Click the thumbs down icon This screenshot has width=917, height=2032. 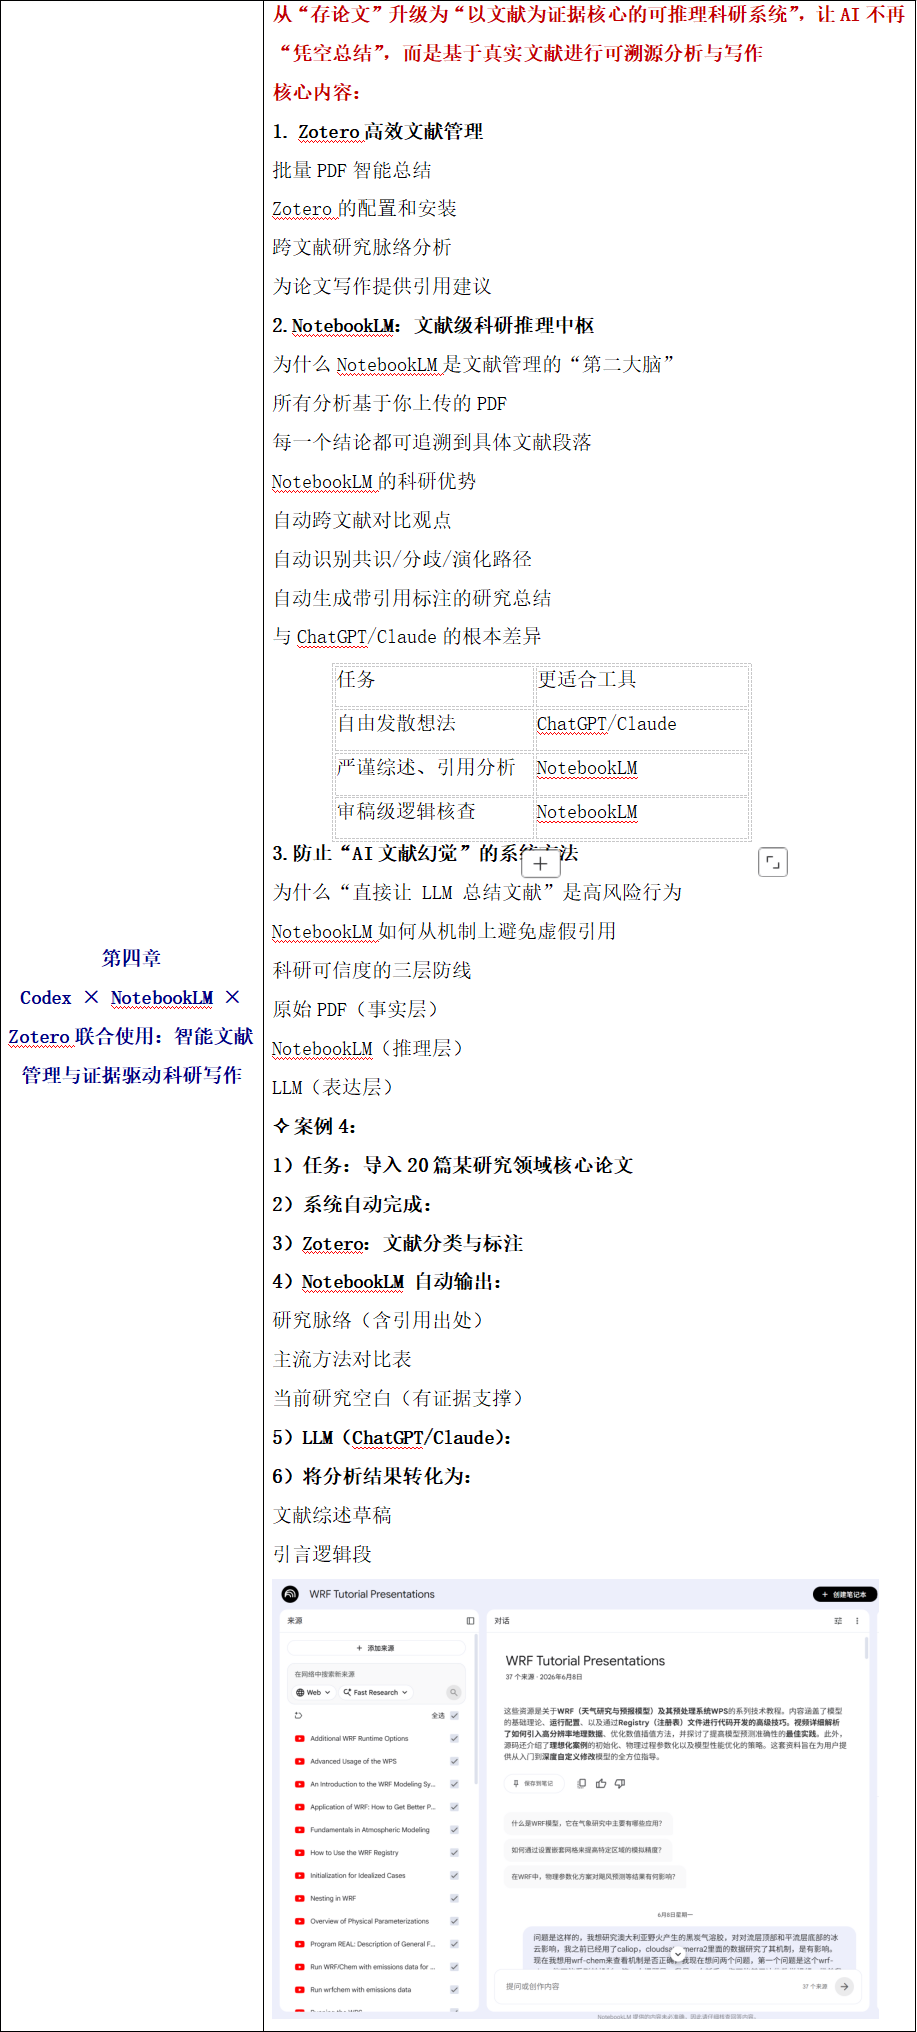(620, 1783)
